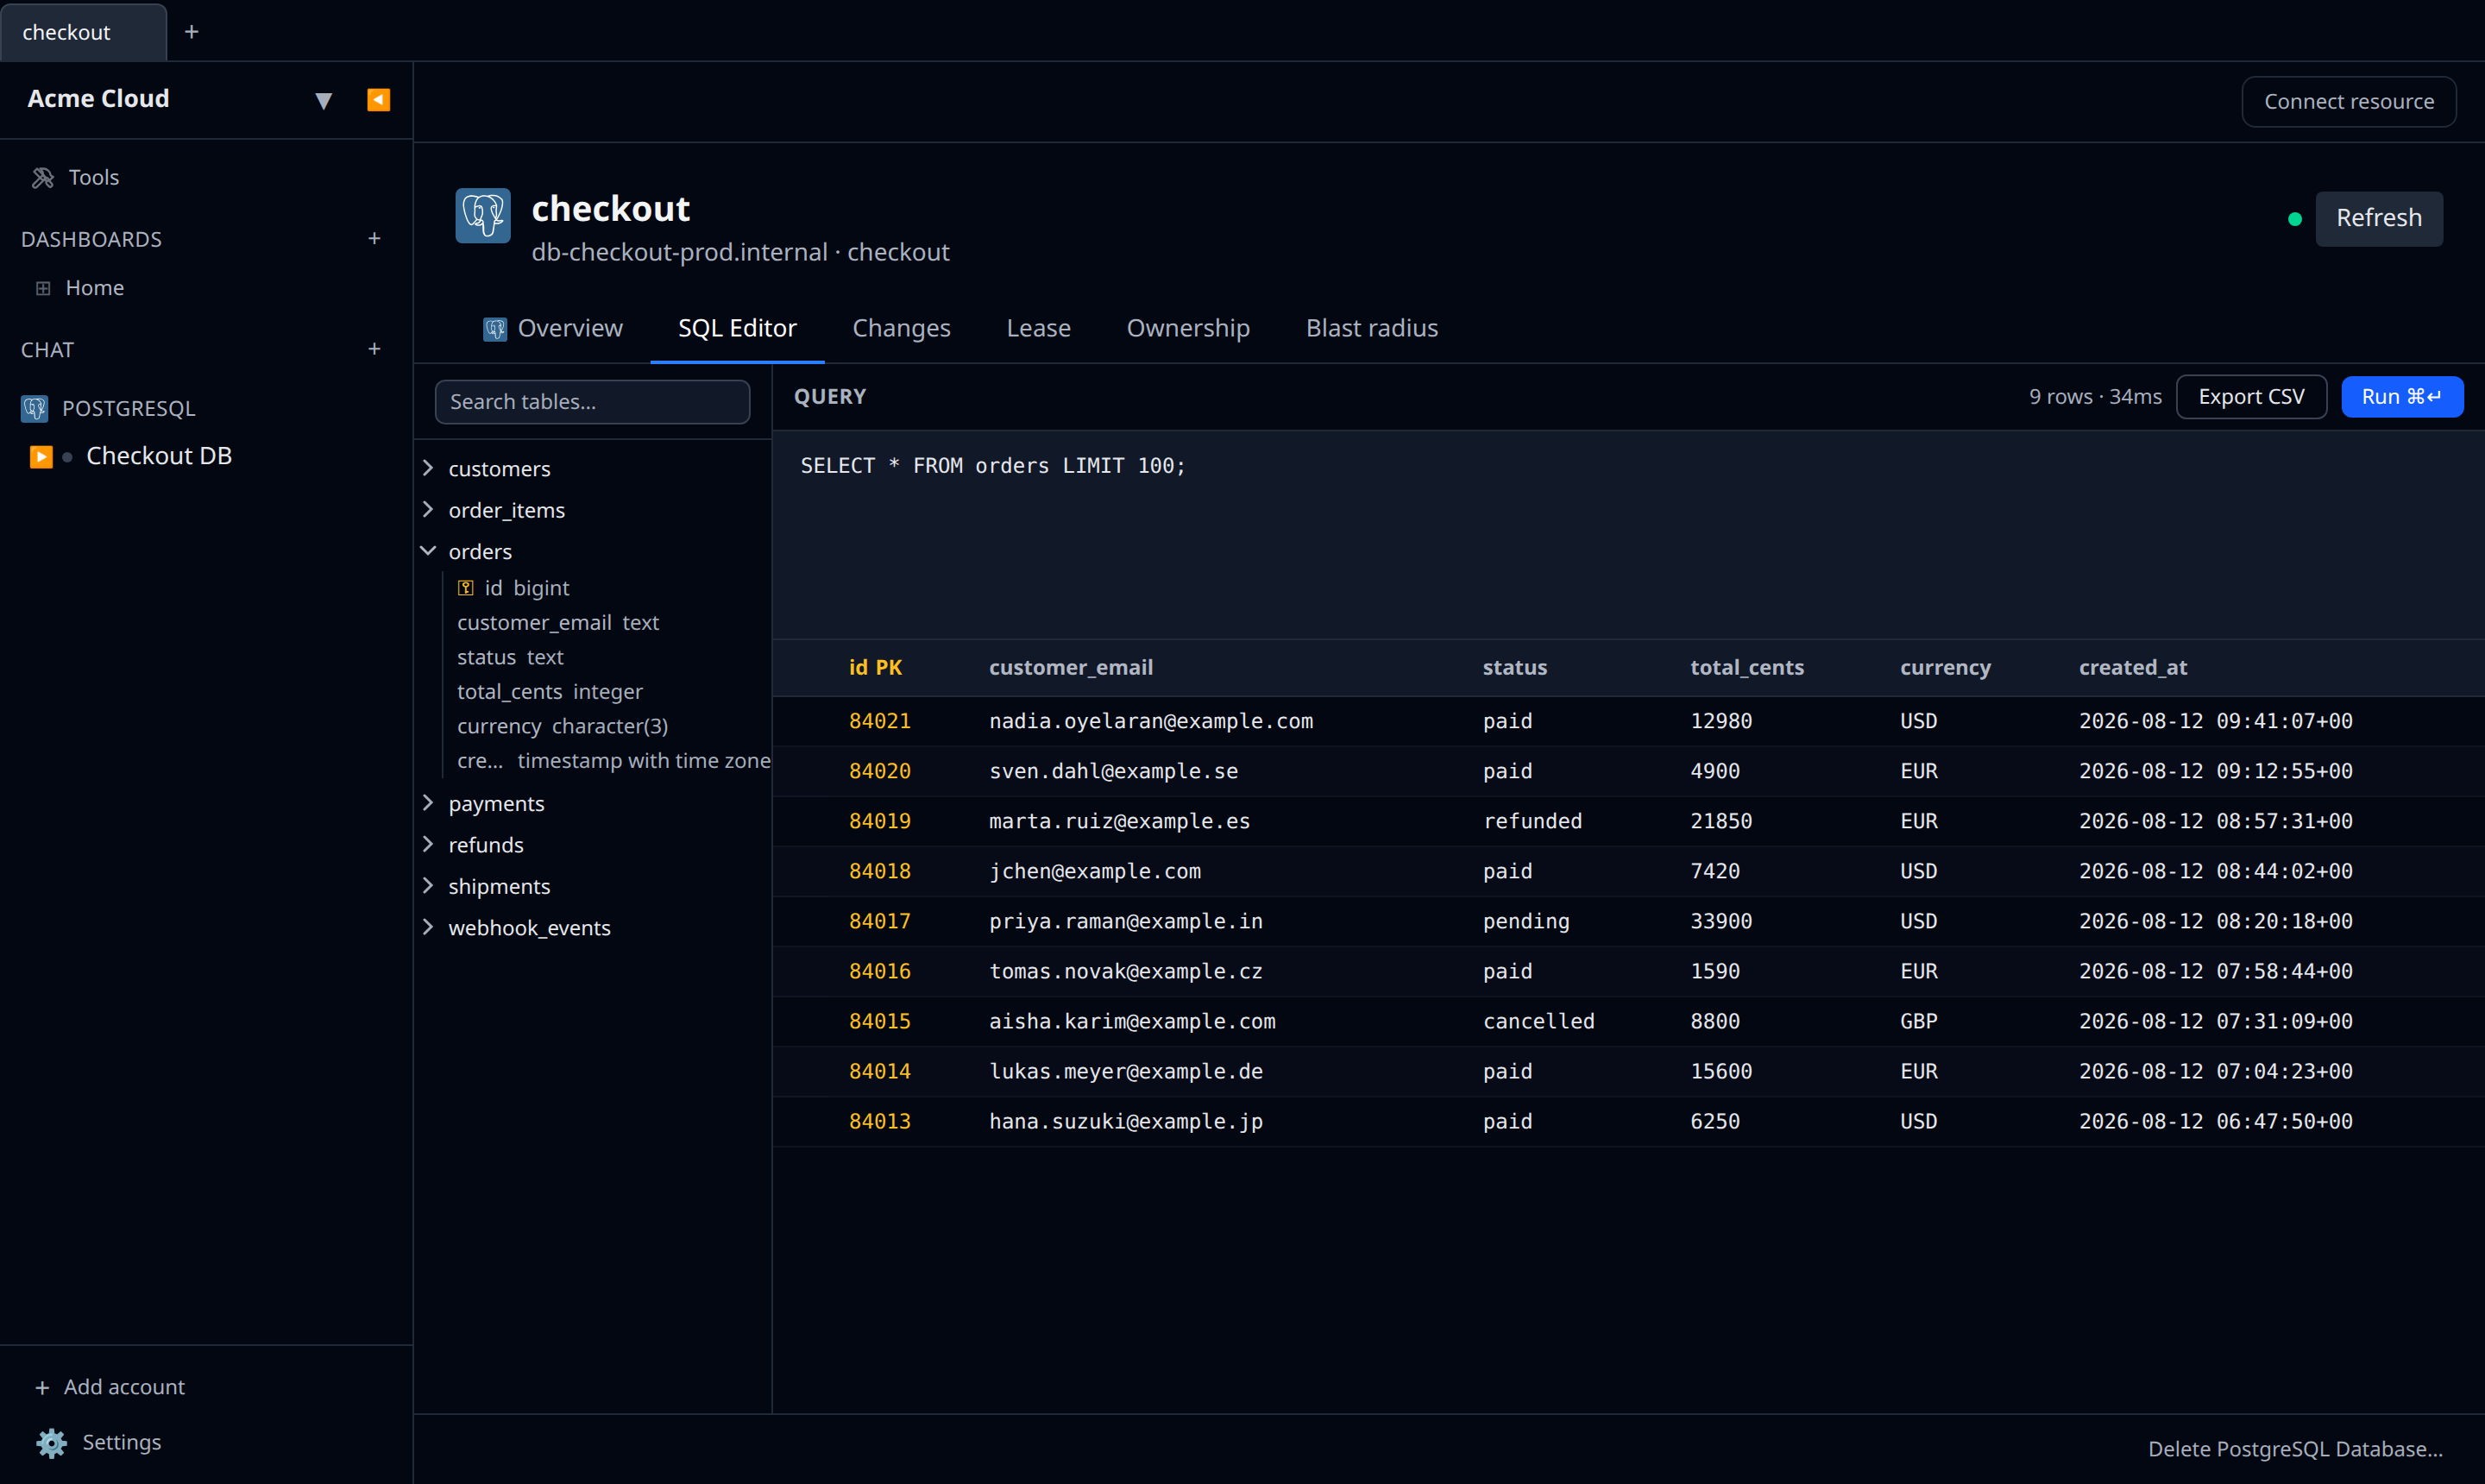Expand the order_items table
This screenshot has height=1484, width=2485.
pyautogui.click(x=428, y=510)
